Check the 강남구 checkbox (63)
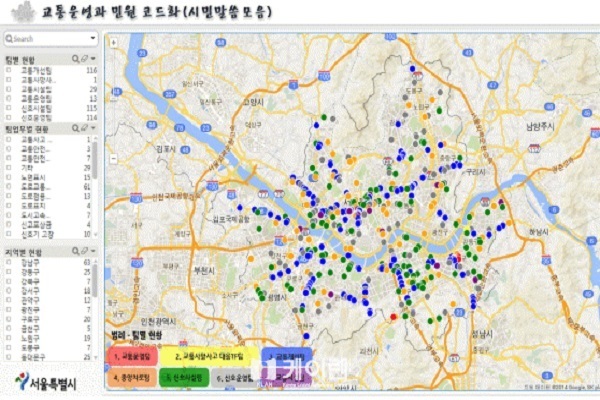600x400 pixels. click(x=8, y=262)
